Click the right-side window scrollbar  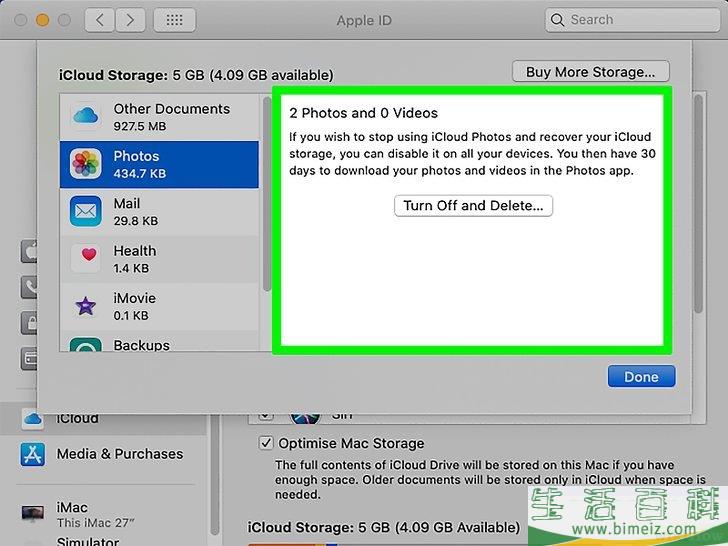pos(698,203)
